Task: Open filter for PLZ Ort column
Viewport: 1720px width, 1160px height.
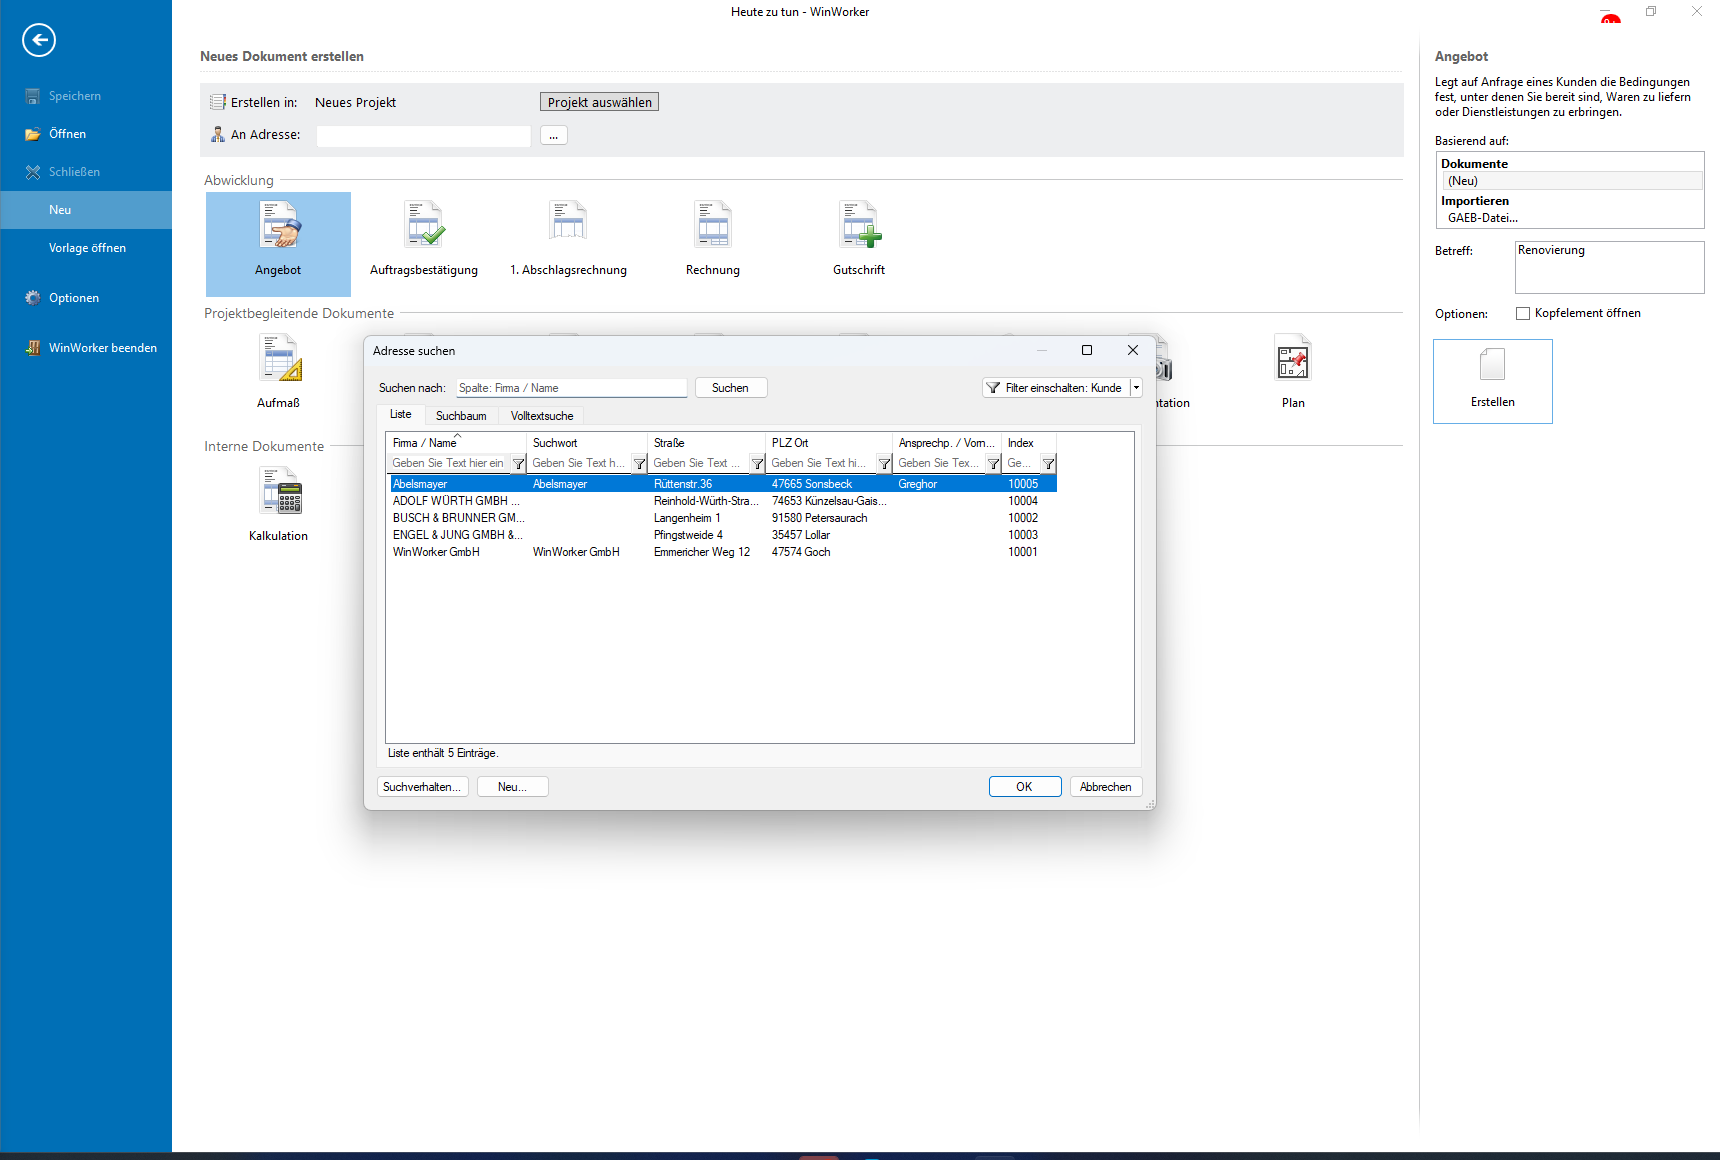Action: pos(884,464)
